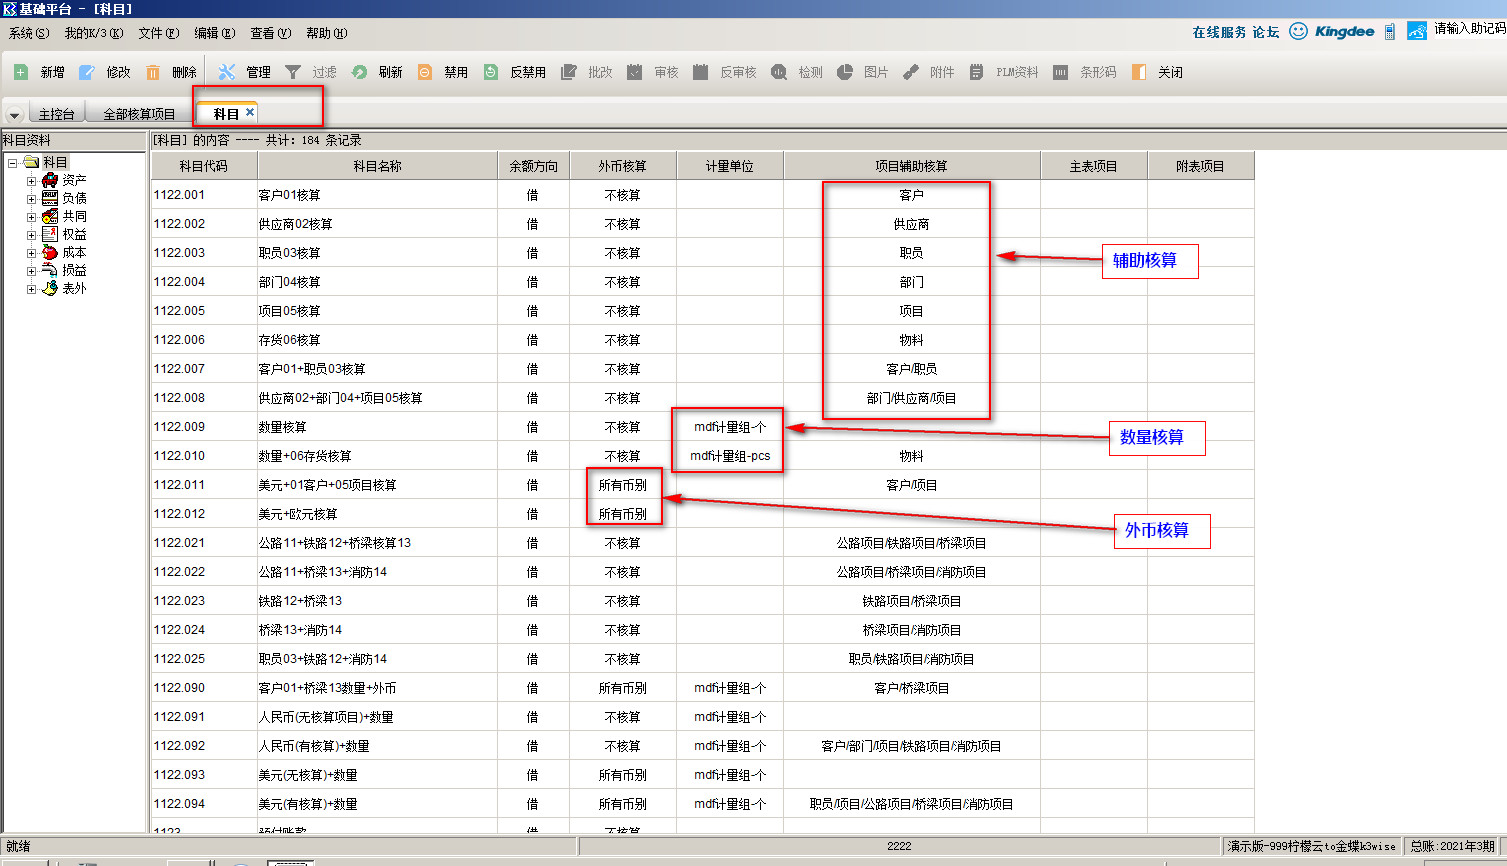
Task: Open the 论坛 forum link
Action: pyautogui.click(x=1266, y=32)
